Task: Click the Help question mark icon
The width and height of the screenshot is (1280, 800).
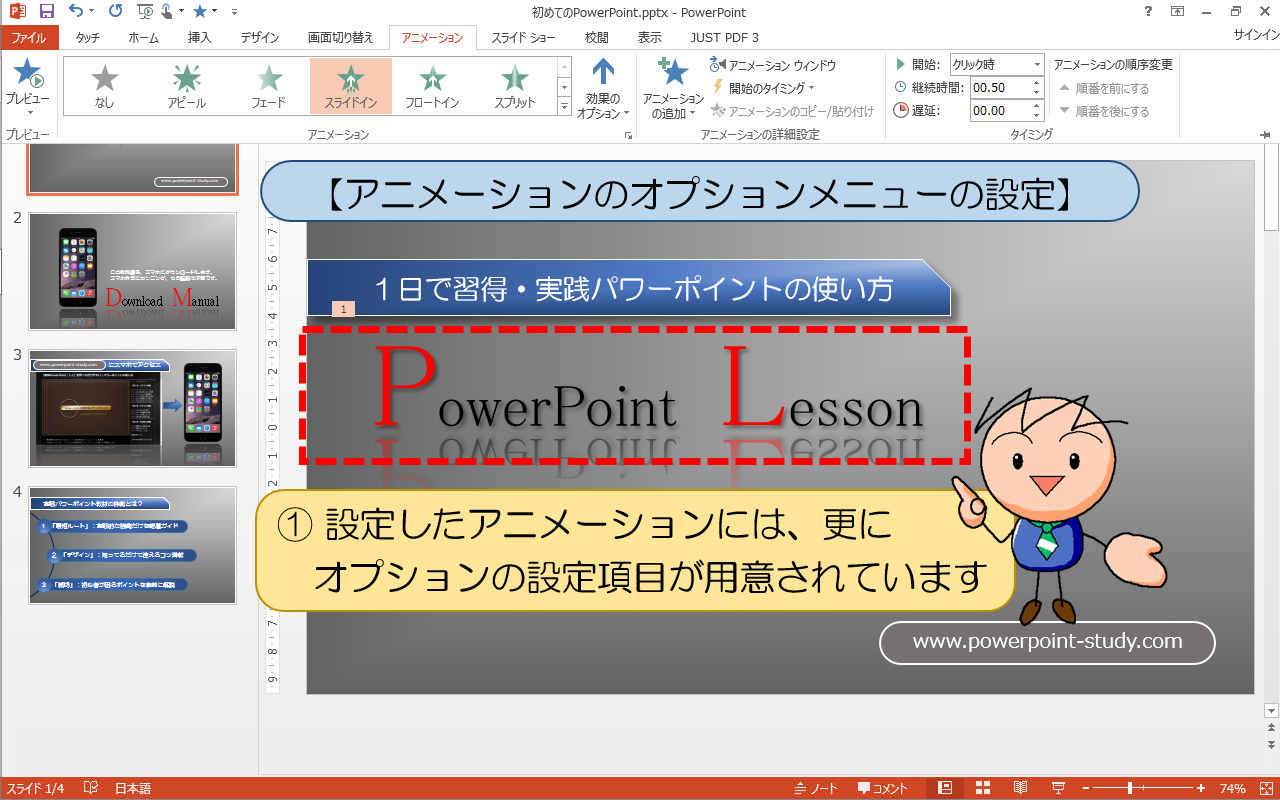Action: point(1146,12)
